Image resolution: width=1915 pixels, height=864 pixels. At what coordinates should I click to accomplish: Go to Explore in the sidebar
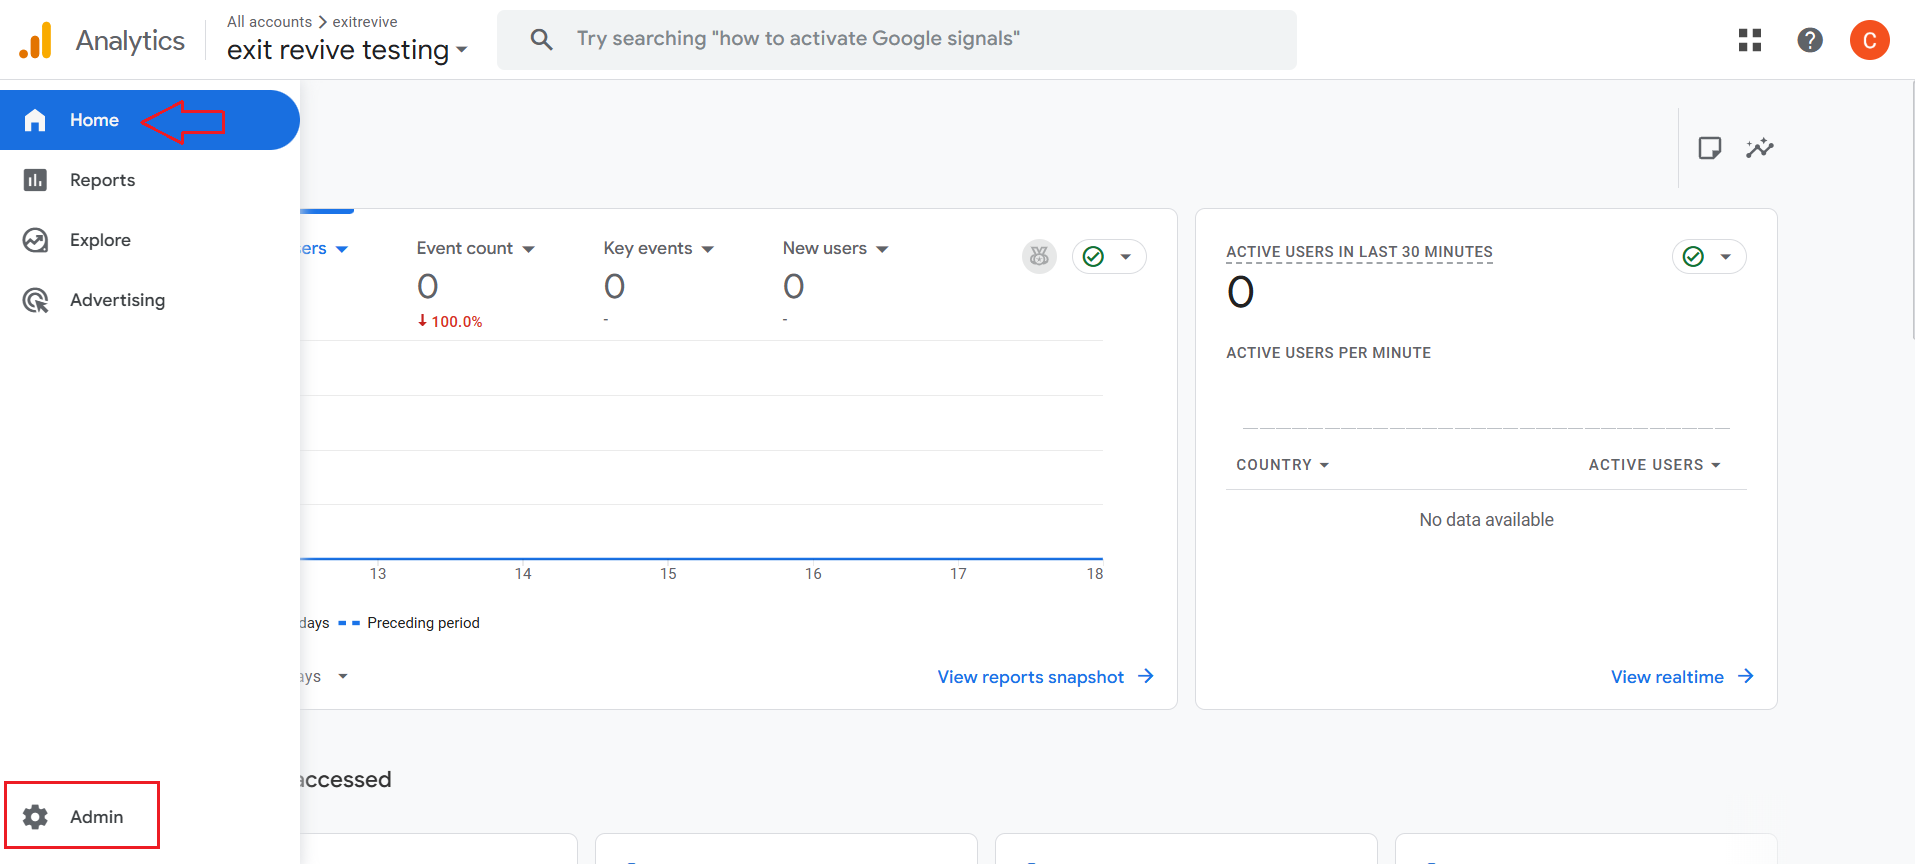pos(100,240)
